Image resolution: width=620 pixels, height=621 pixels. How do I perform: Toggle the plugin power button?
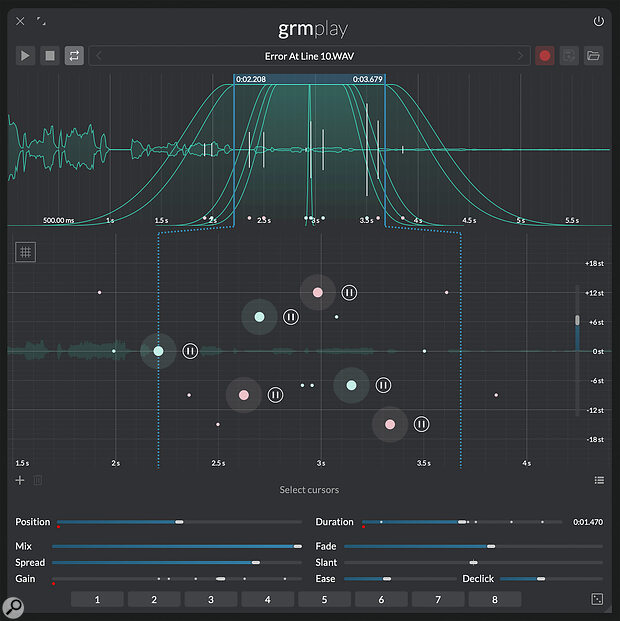(x=598, y=21)
